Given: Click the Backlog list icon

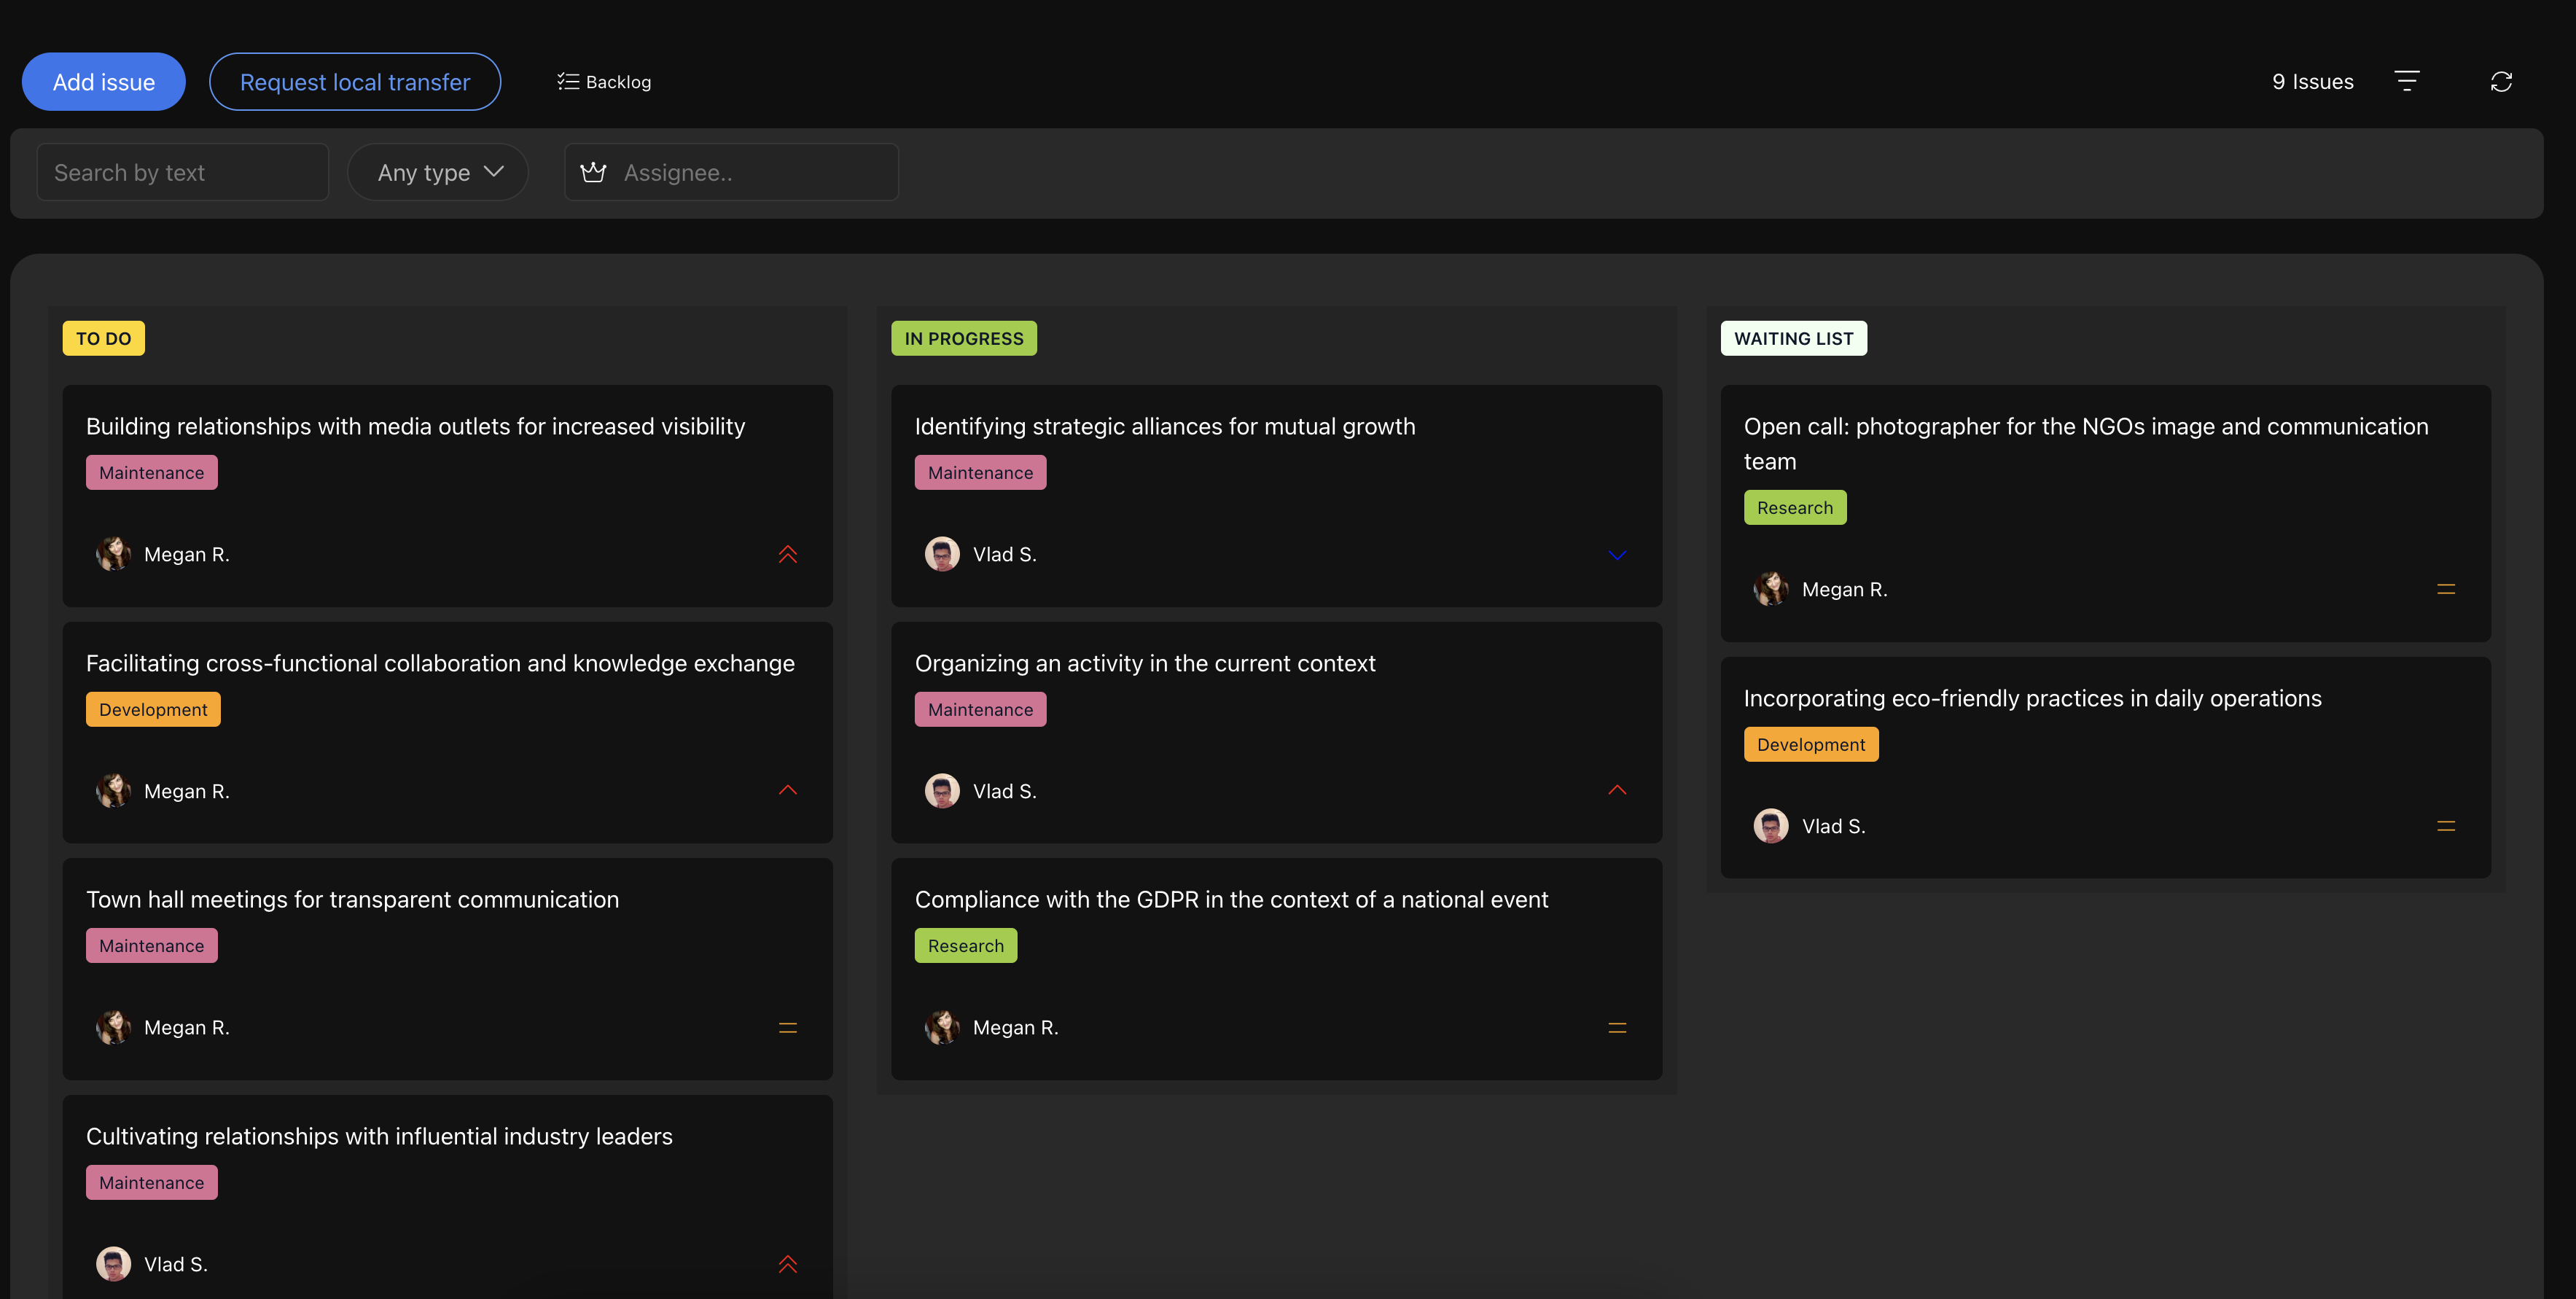Looking at the screenshot, I should [x=568, y=82].
